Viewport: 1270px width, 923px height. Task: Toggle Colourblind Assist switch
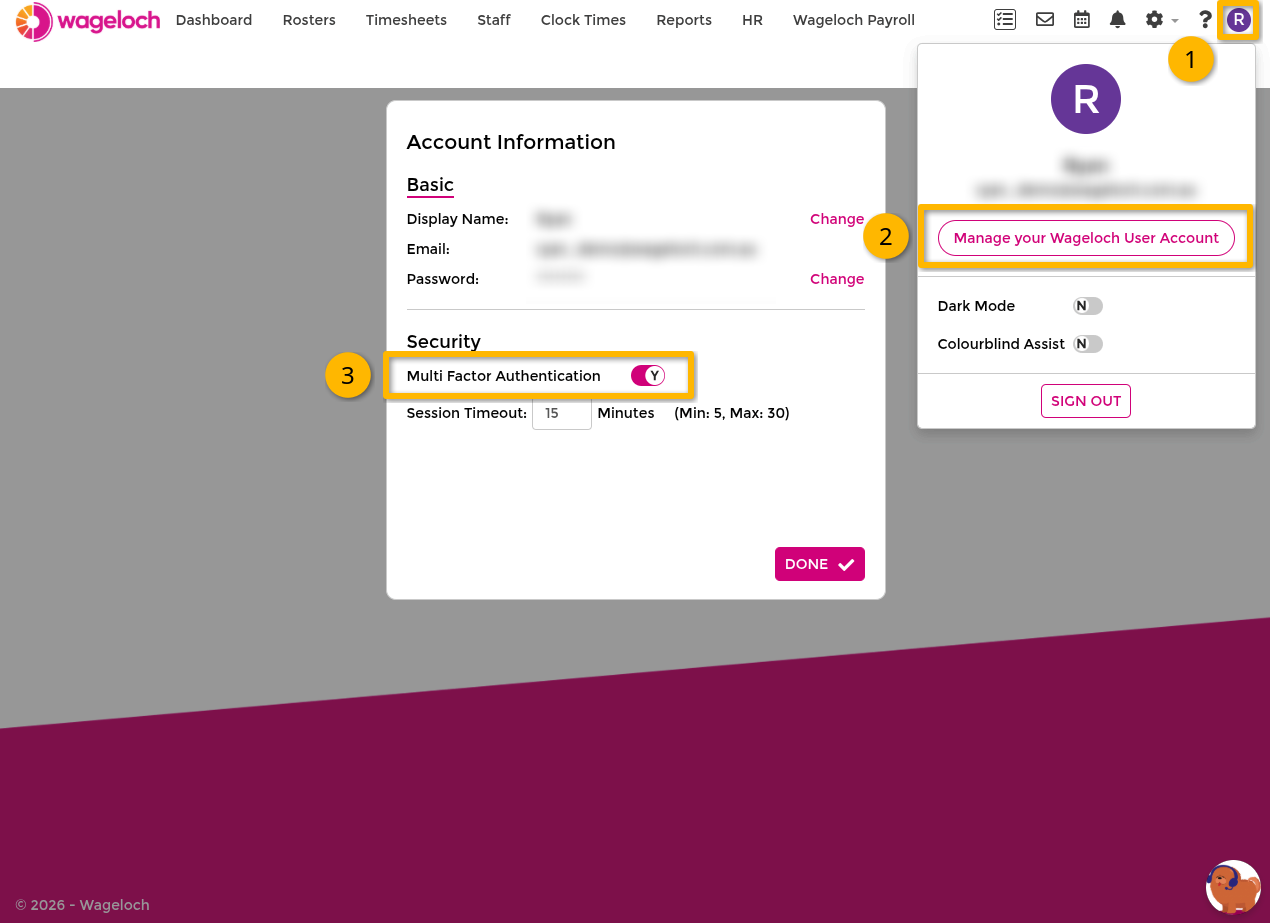click(x=1088, y=344)
